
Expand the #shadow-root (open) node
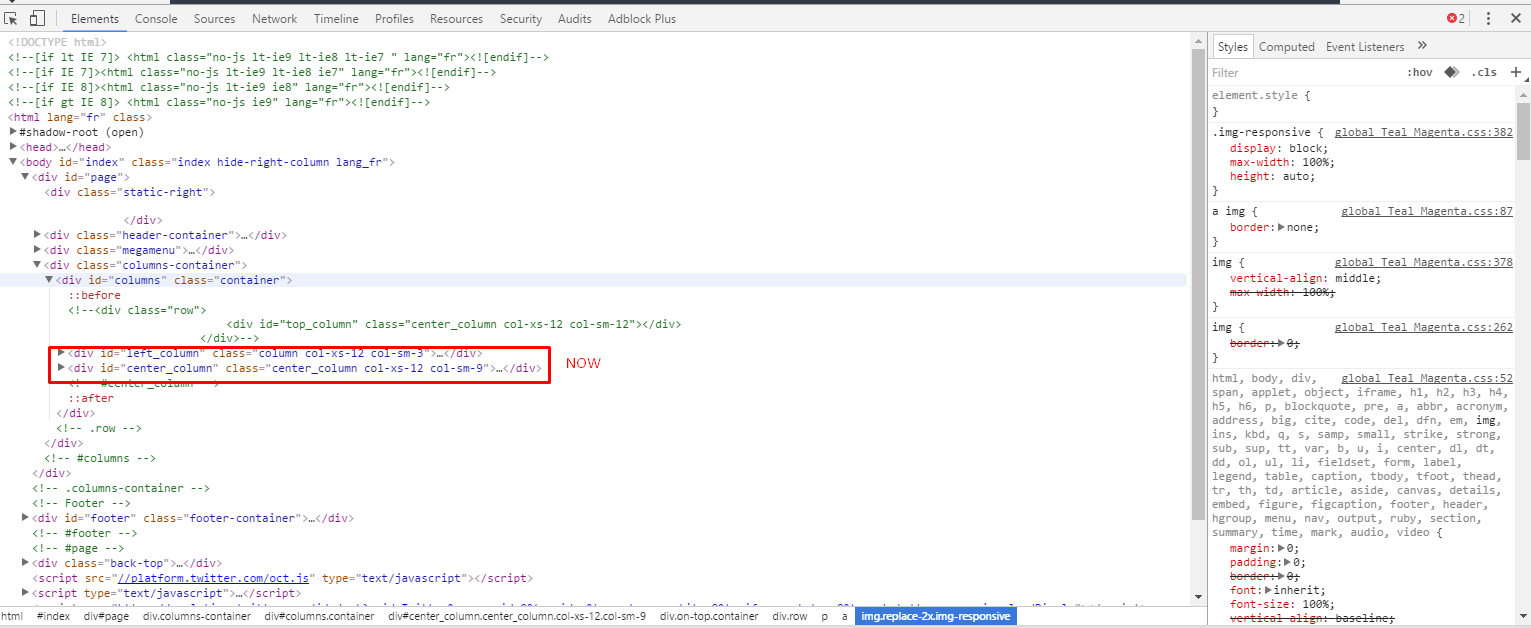tap(13, 132)
